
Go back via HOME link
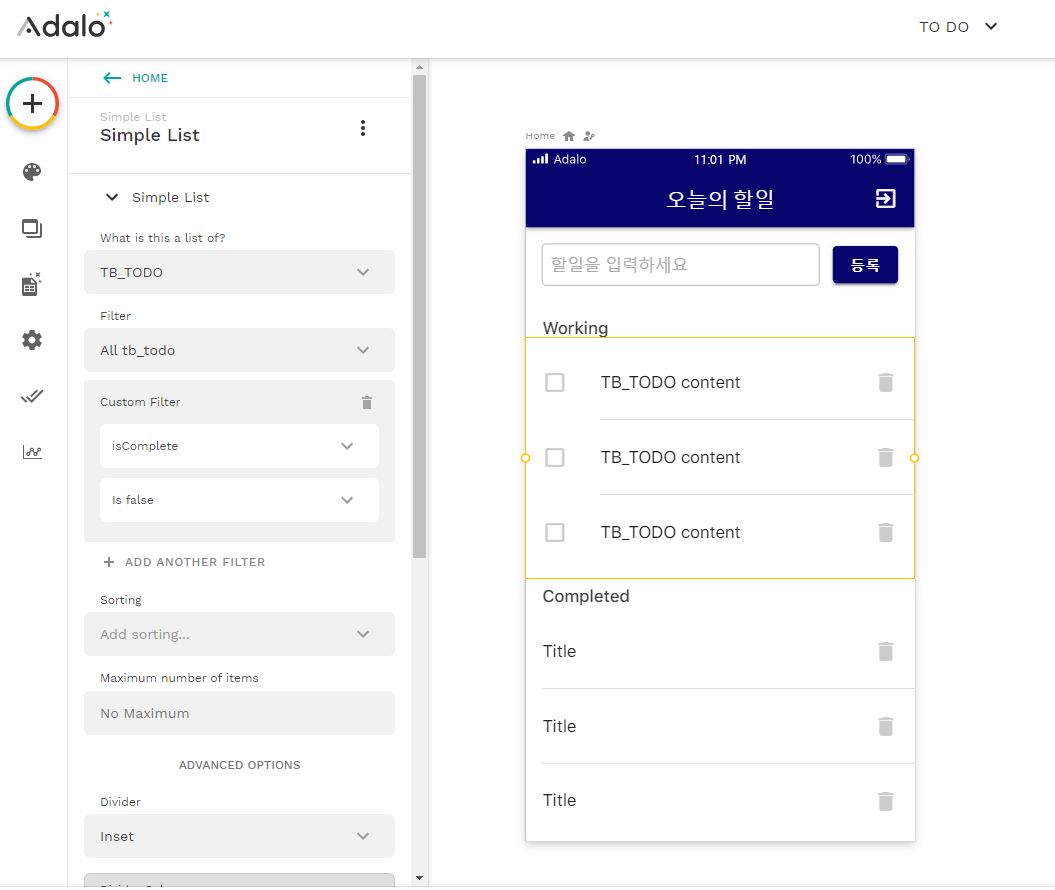pyautogui.click(x=149, y=78)
